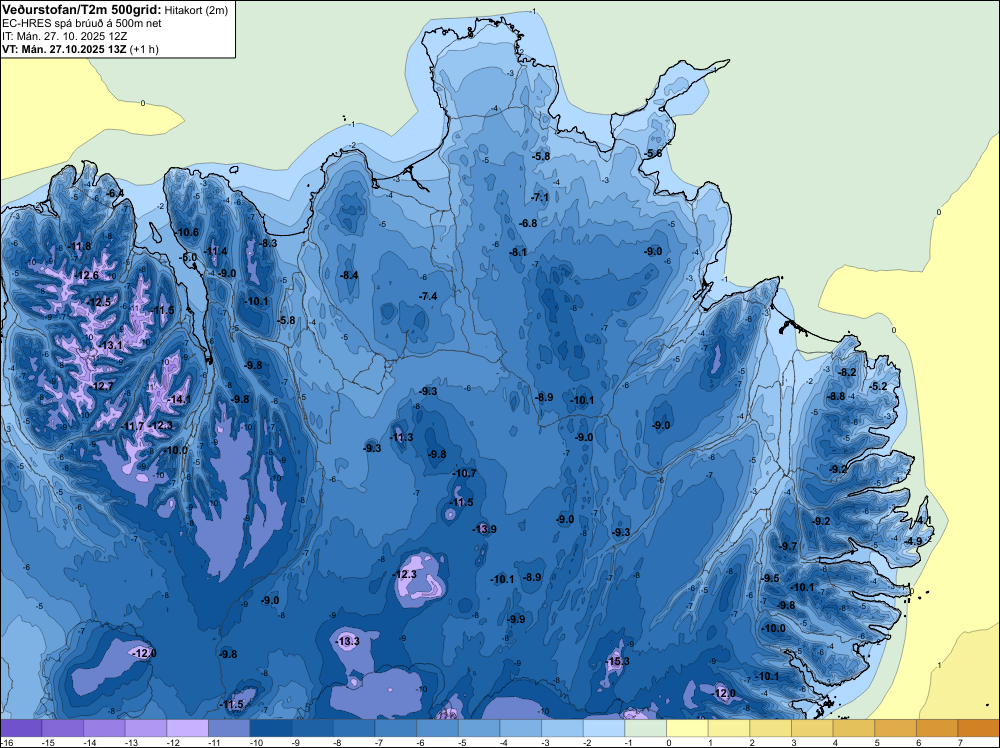Screen dimensions: 1000x748
Task: Click the title 'Veðurstofan/T2m 500grid'
Action: click(82, 10)
